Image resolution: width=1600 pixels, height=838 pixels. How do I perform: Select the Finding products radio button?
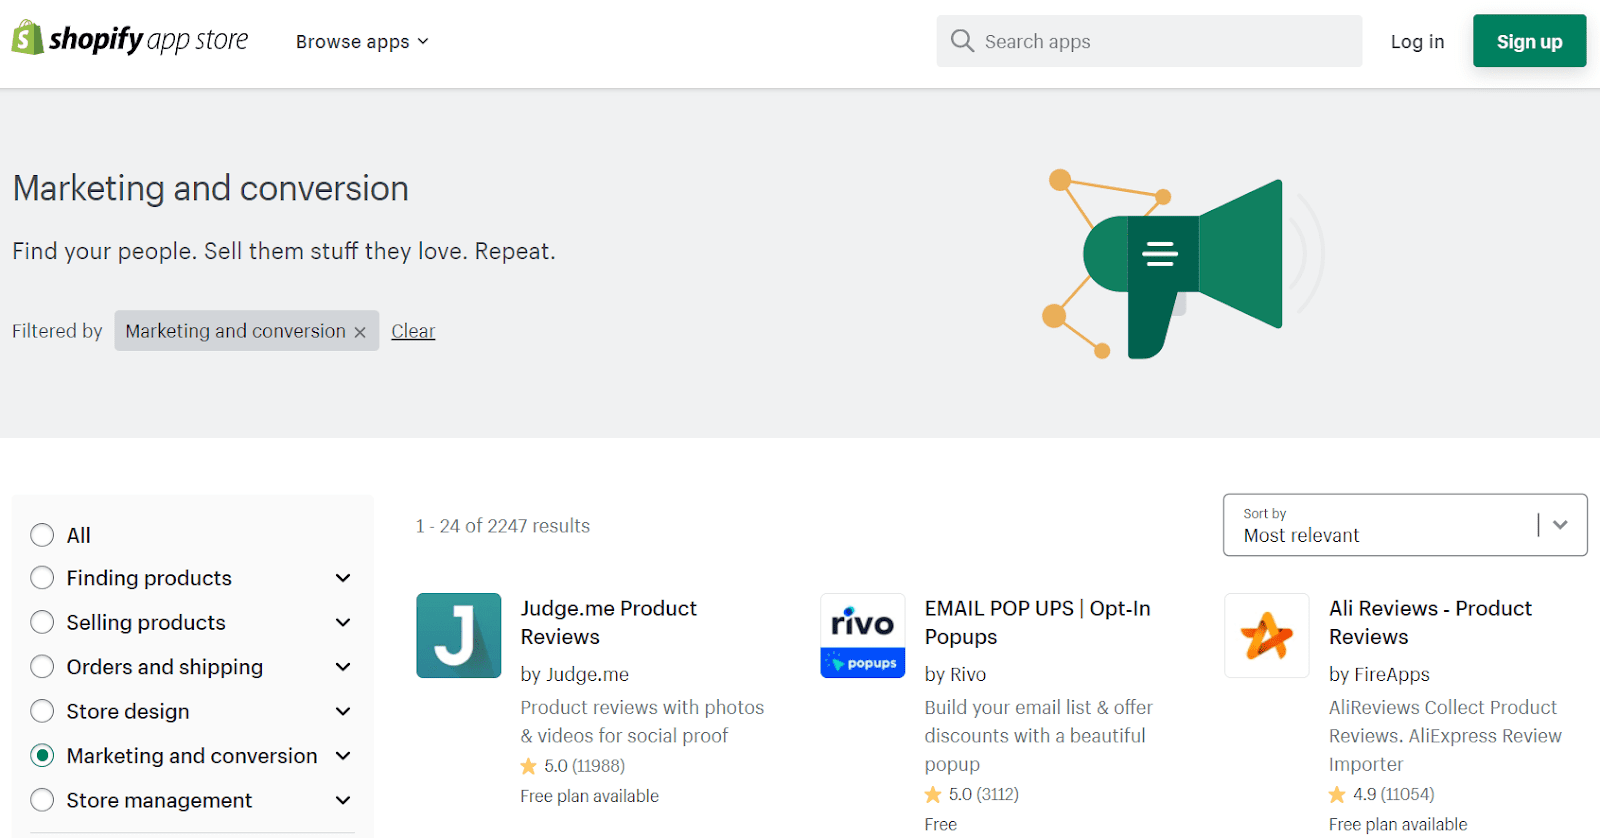pos(42,578)
